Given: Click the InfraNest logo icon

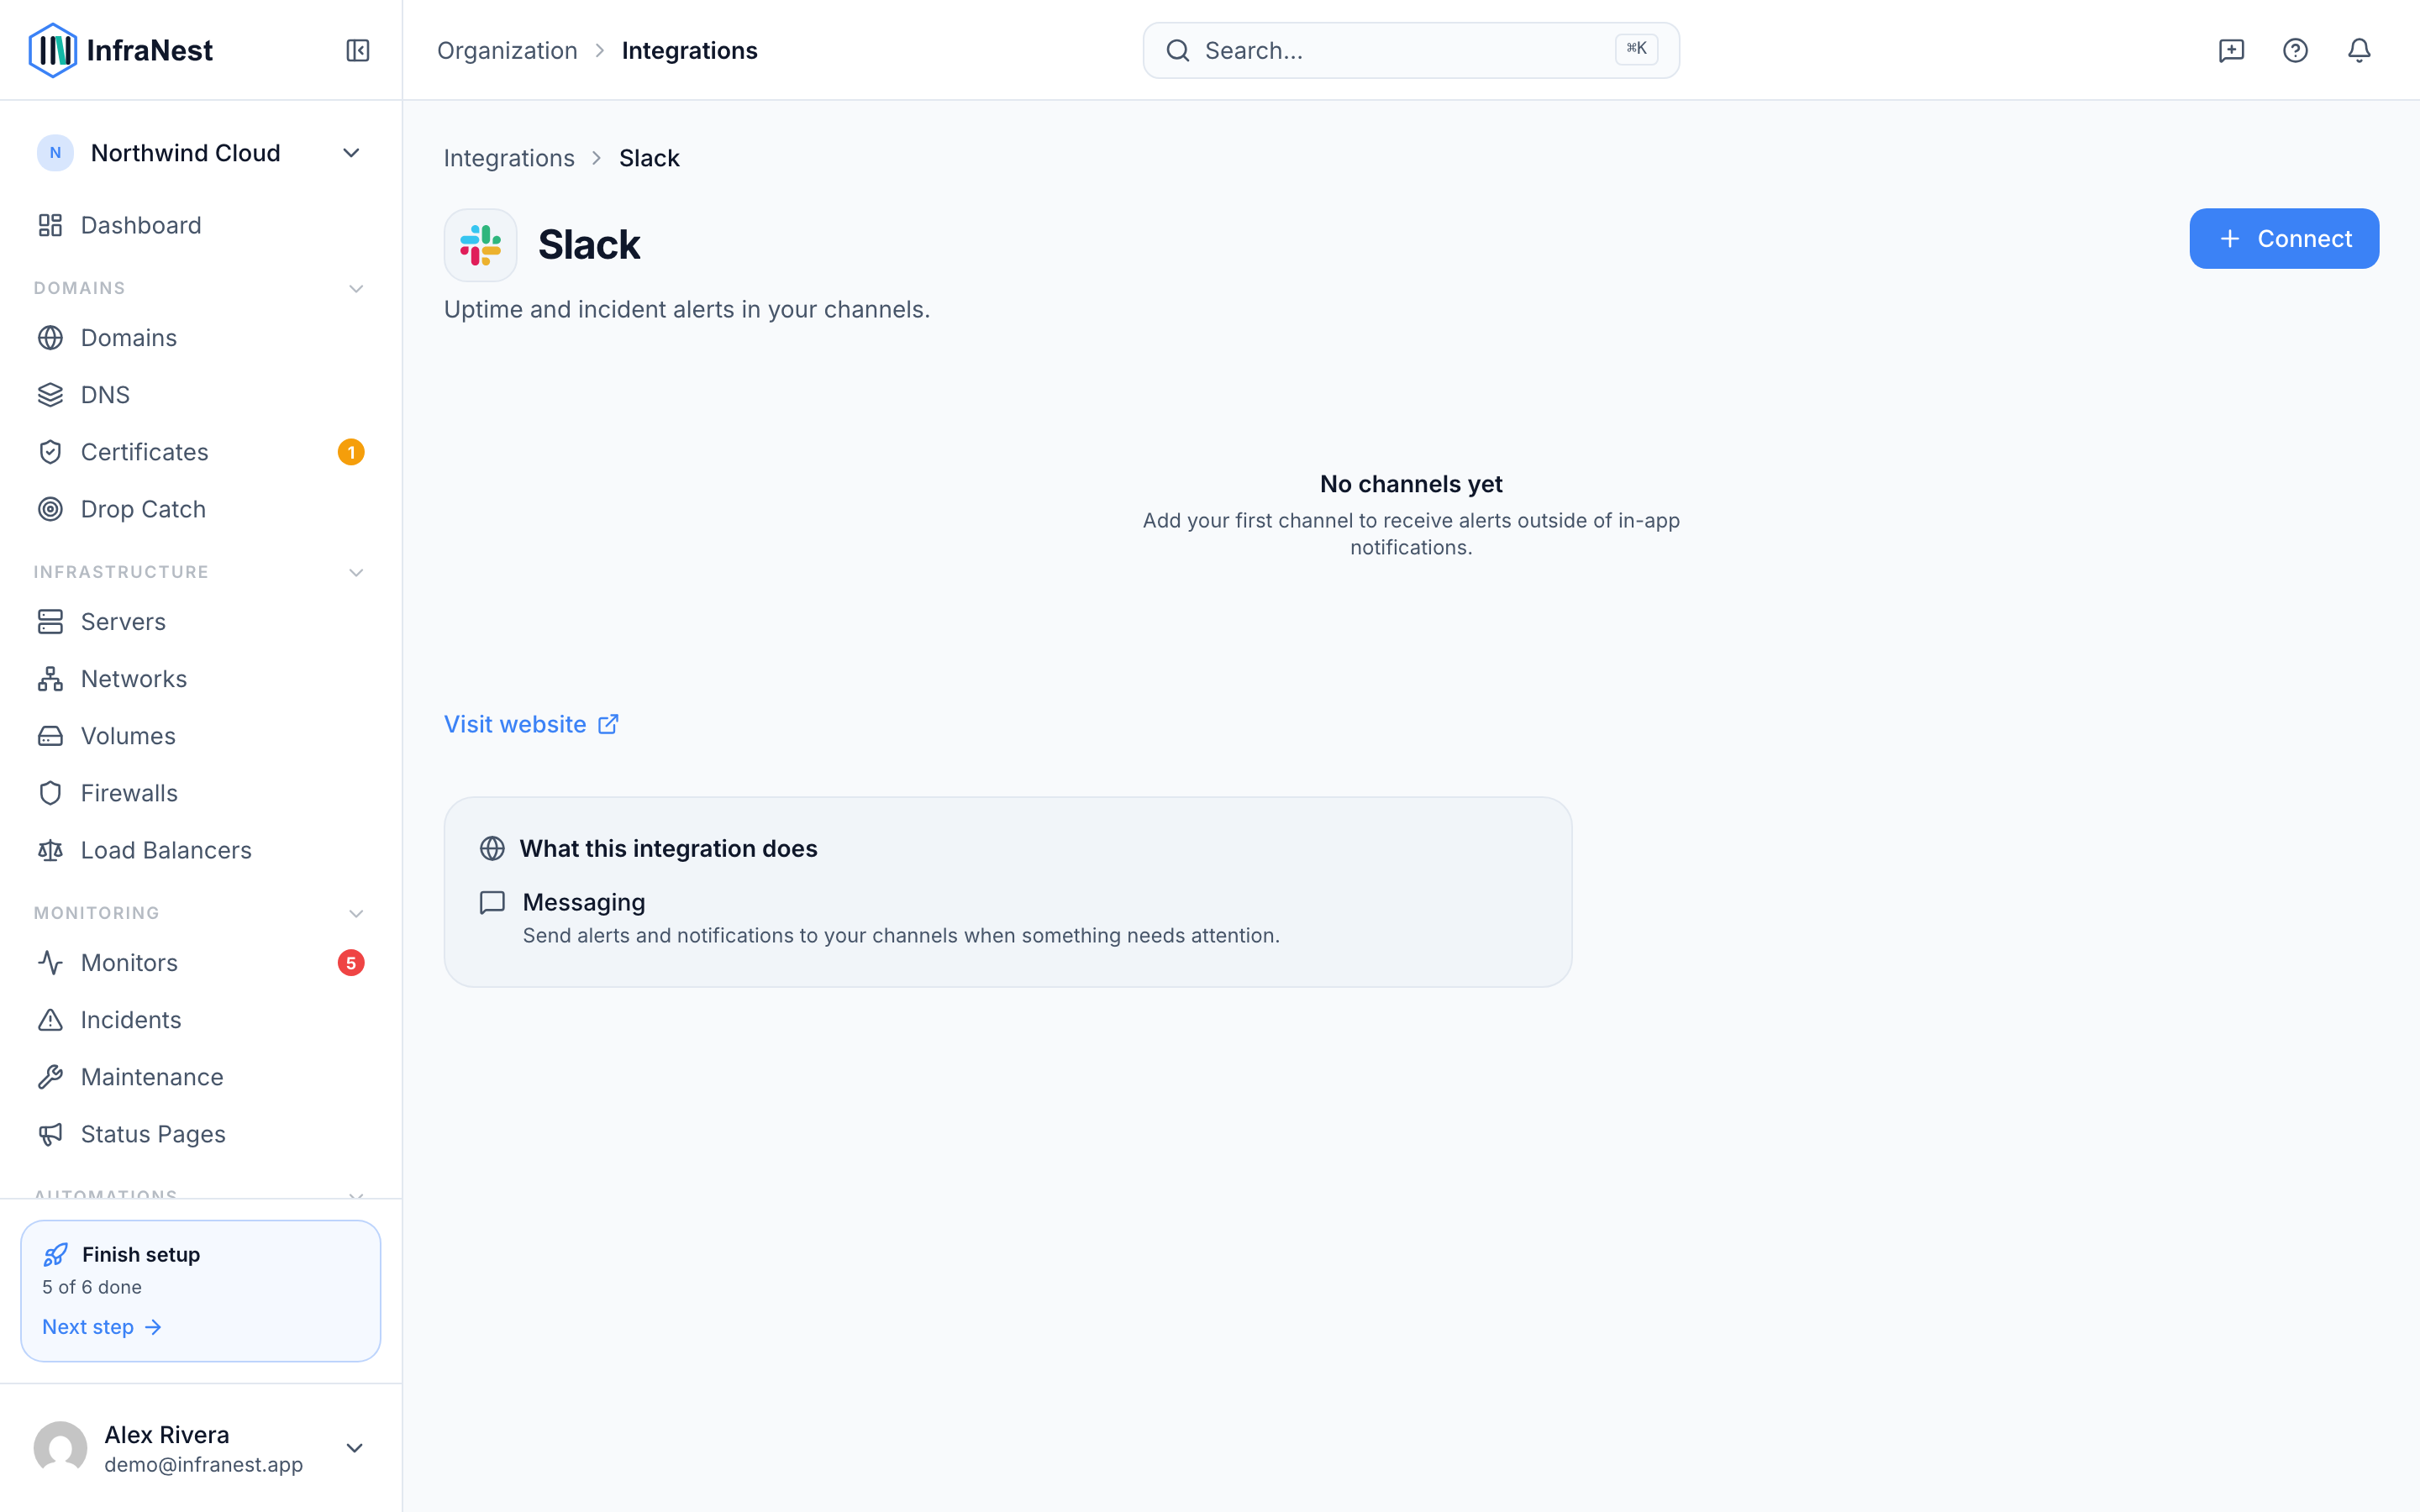Looking at the screenshot, I should (x=52, y=50).
